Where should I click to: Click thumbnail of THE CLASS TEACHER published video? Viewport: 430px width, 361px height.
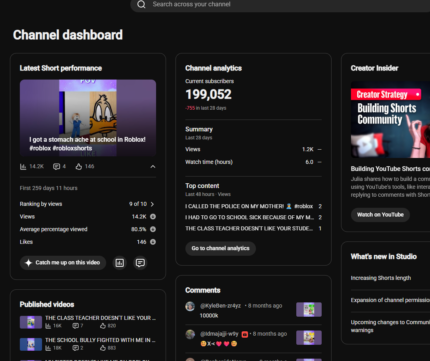(31, 322)
